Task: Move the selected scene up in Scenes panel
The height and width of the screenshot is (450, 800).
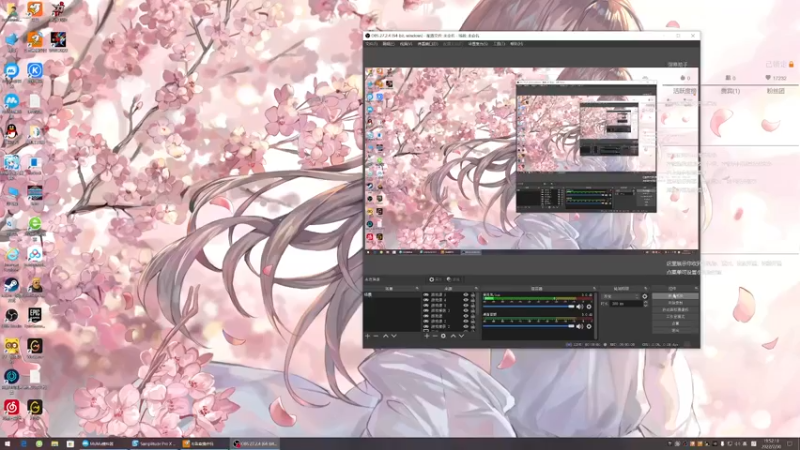Action: coord(386,336)
